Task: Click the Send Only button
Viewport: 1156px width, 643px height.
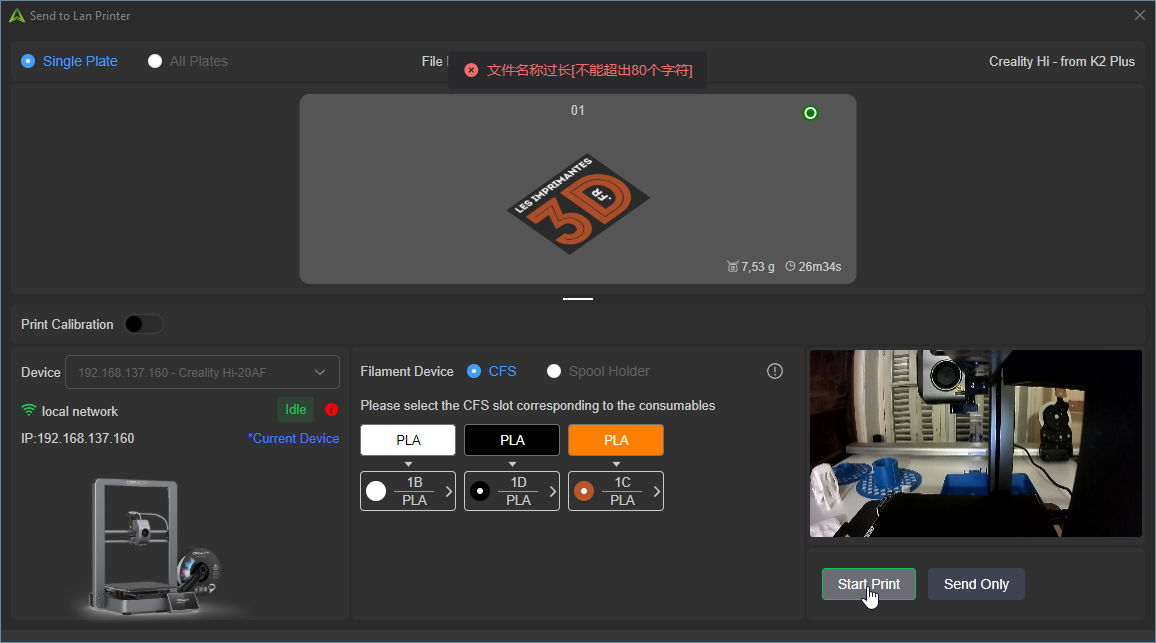Action: (976, 584)
